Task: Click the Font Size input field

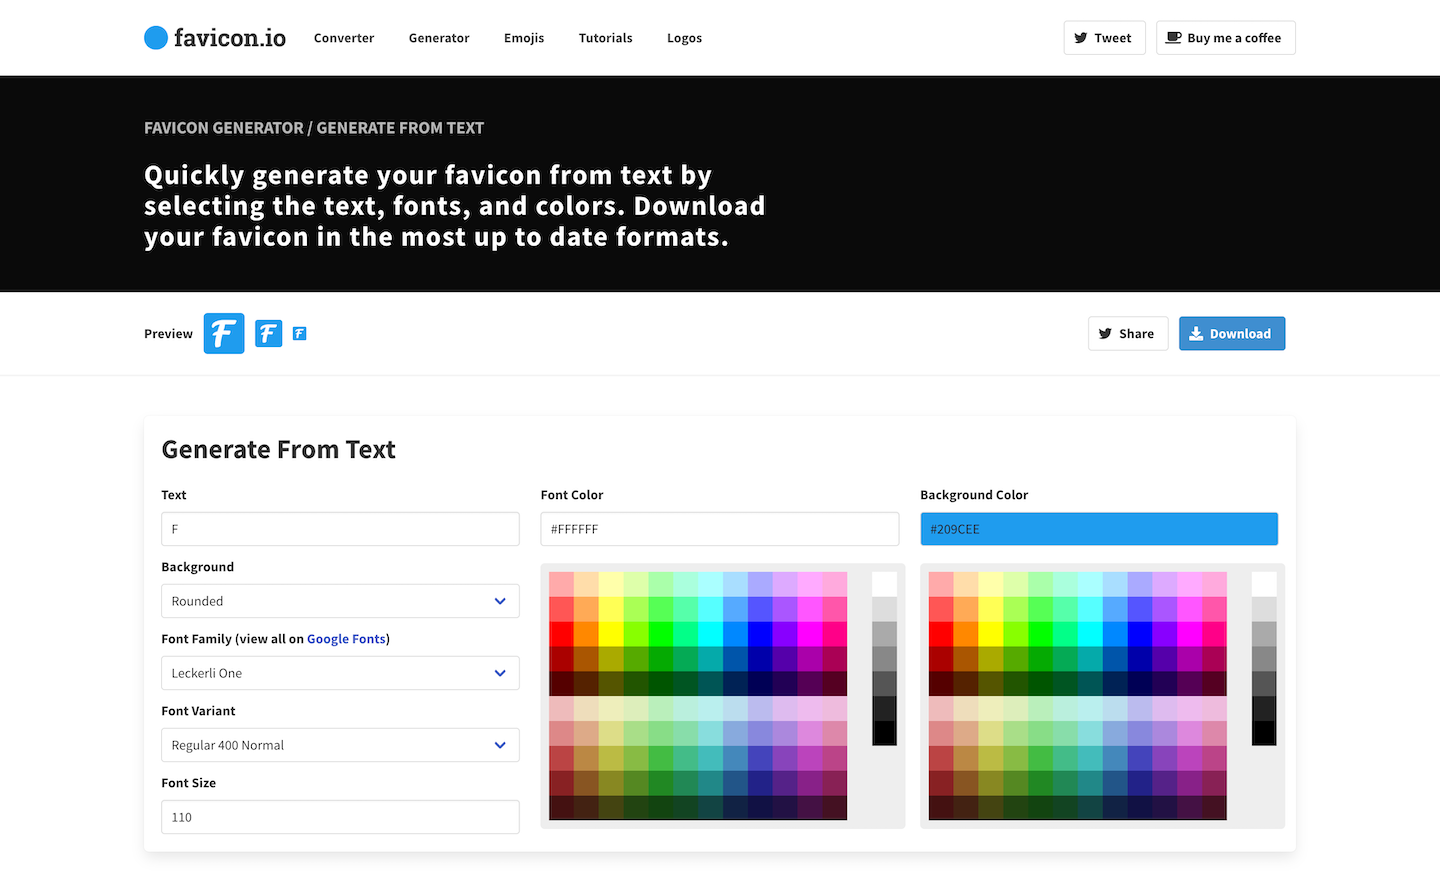Action: point(340,817)
